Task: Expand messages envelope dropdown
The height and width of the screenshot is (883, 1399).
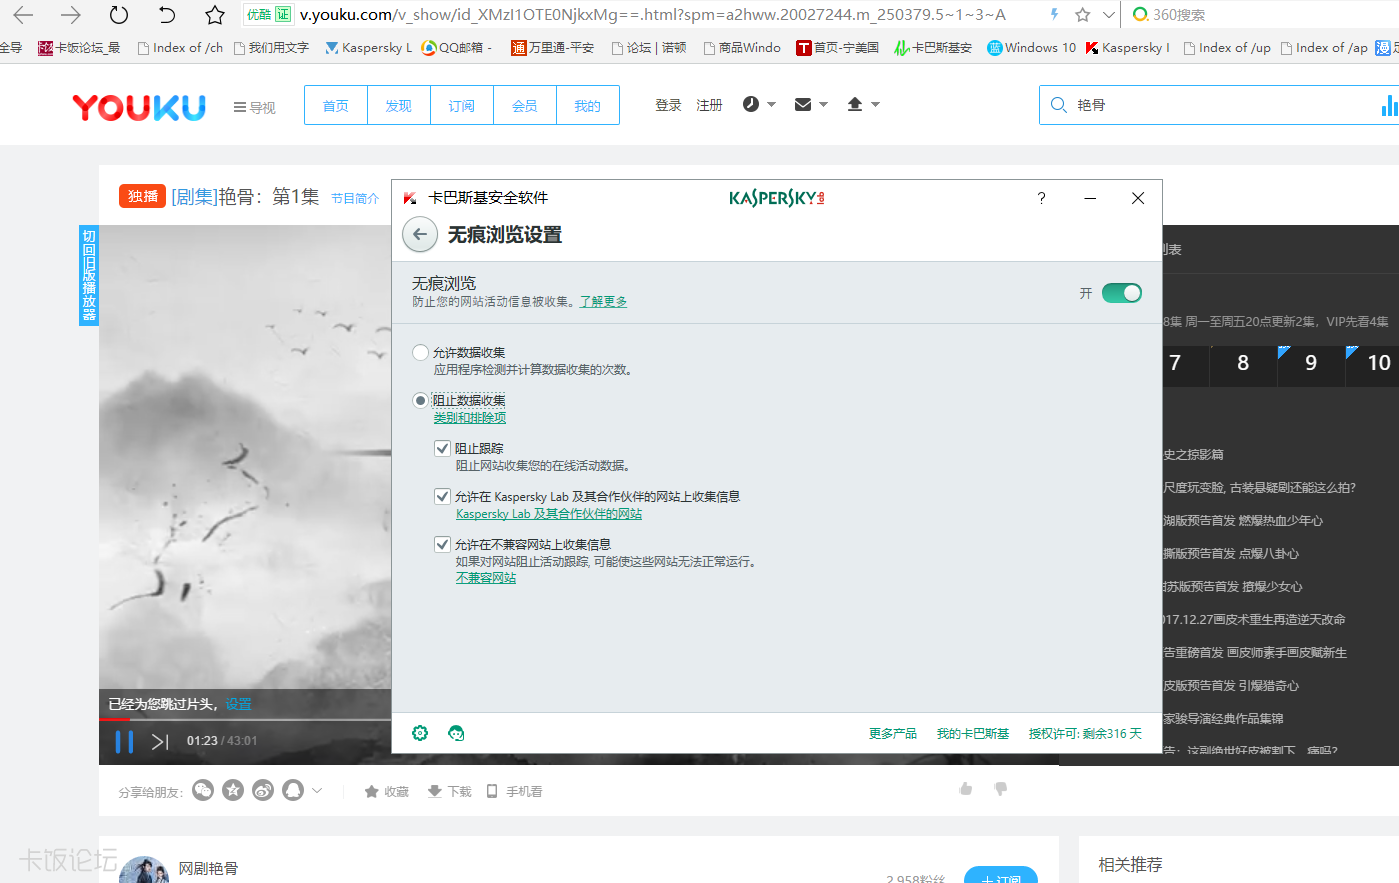Action: tap(811, 104)
